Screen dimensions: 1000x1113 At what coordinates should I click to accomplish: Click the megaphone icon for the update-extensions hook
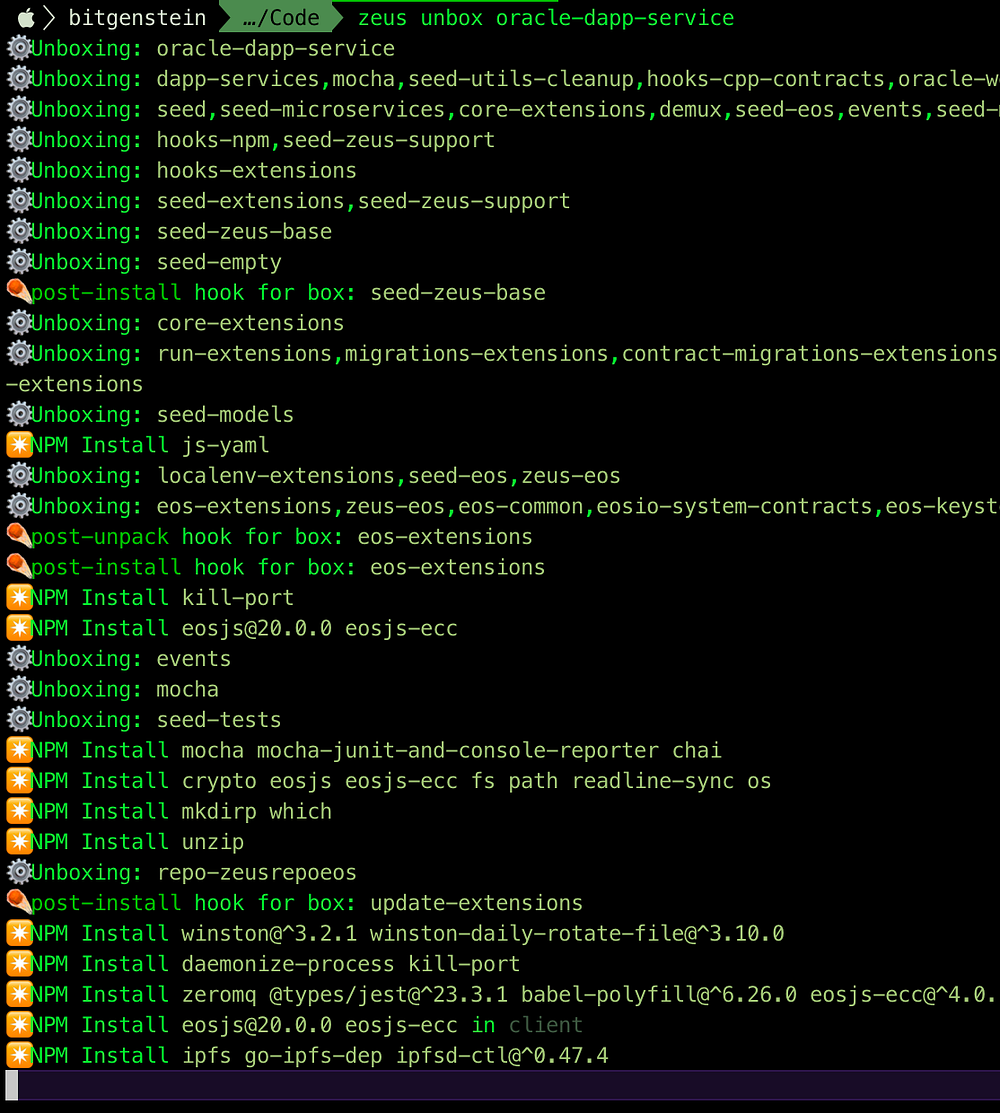[17, 902]
